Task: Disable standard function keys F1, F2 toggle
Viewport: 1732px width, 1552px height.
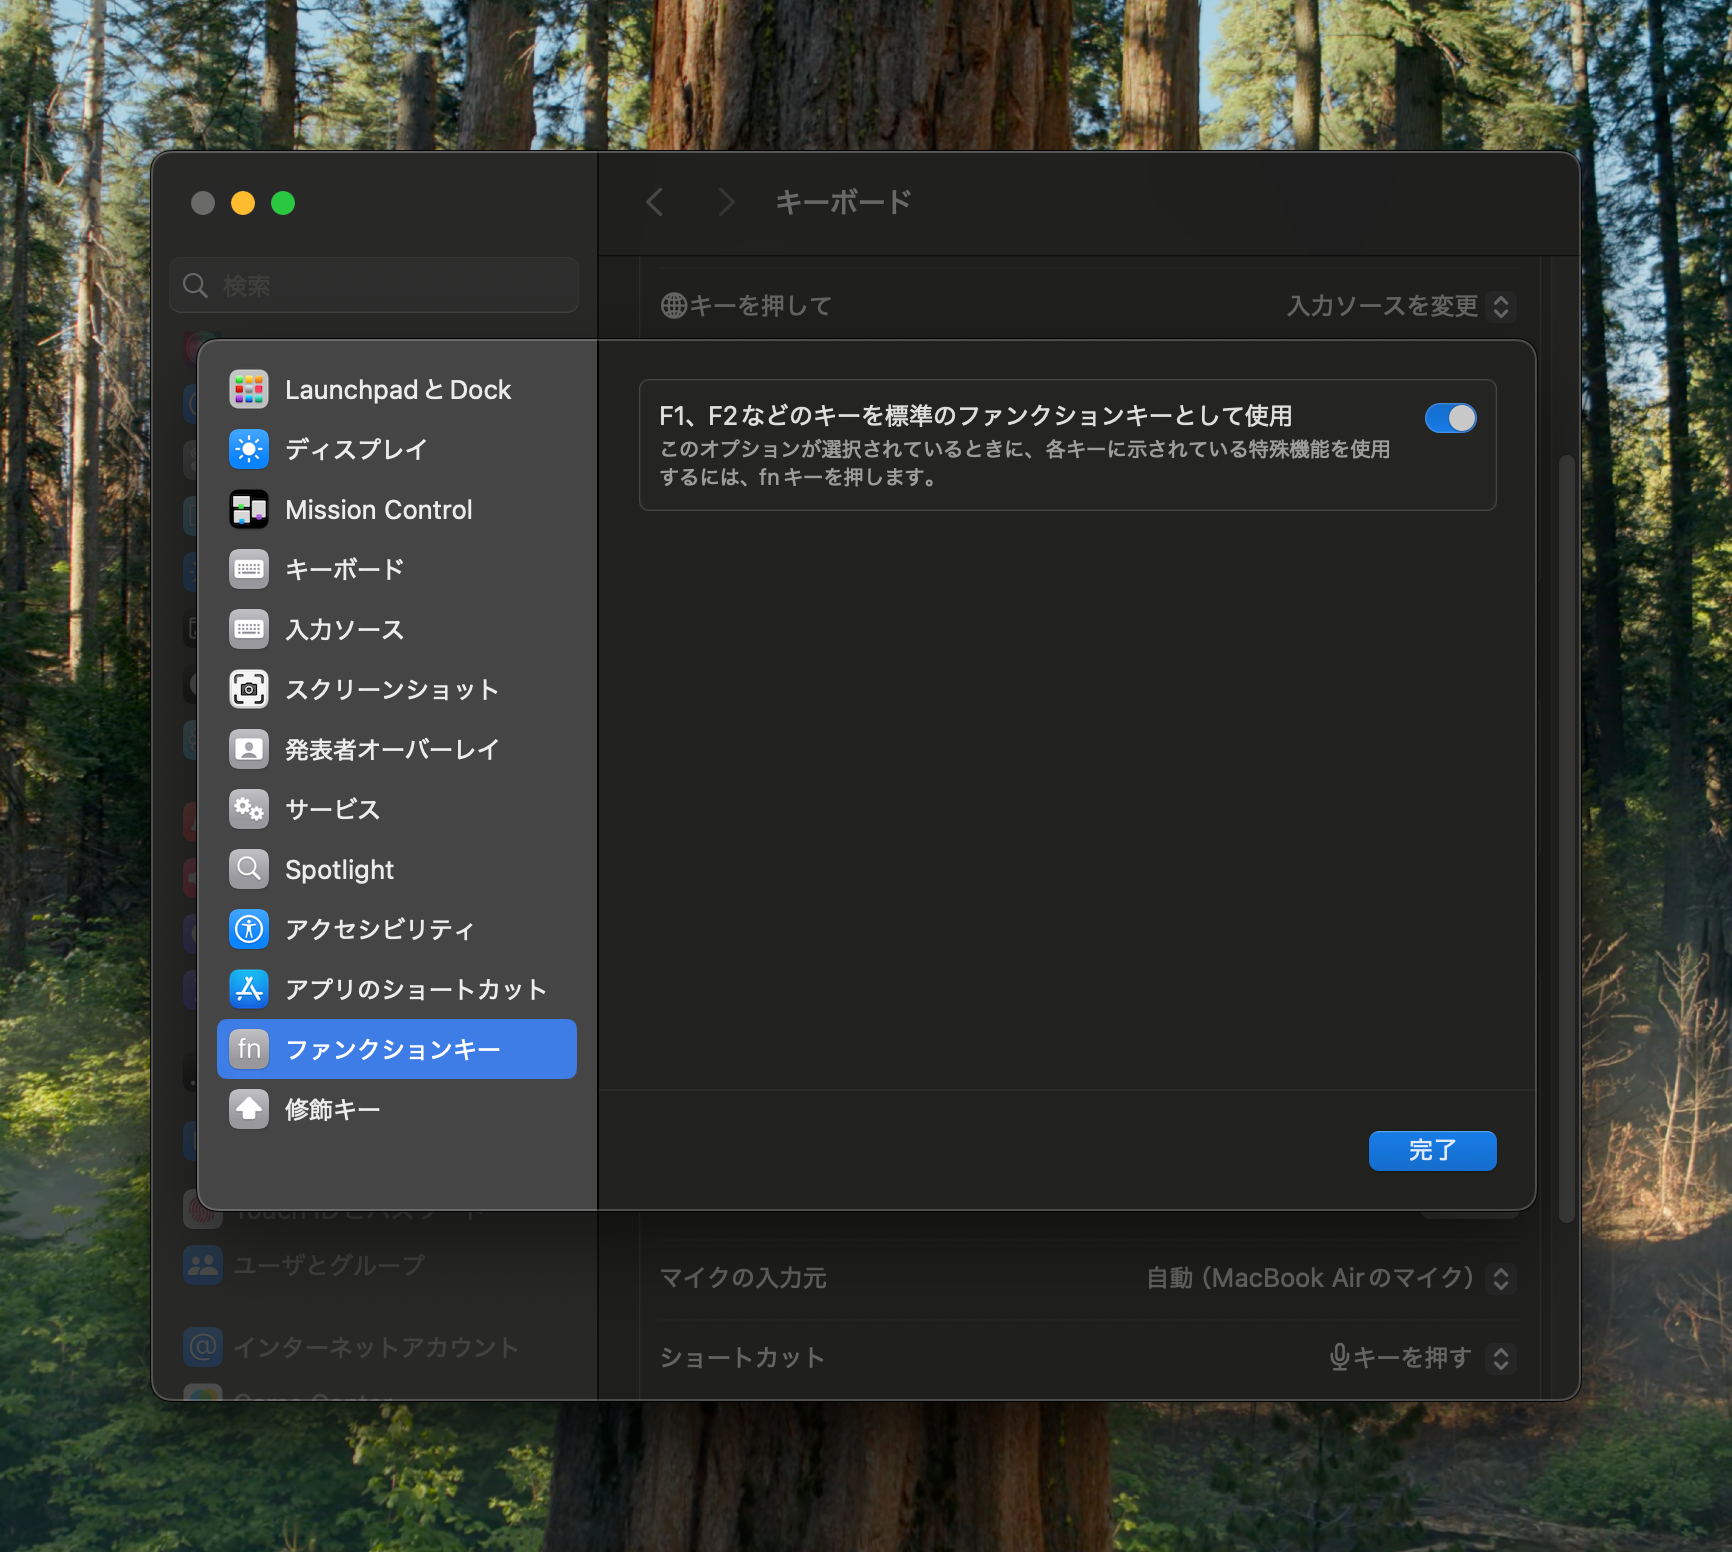Action: coord(1450,418)
